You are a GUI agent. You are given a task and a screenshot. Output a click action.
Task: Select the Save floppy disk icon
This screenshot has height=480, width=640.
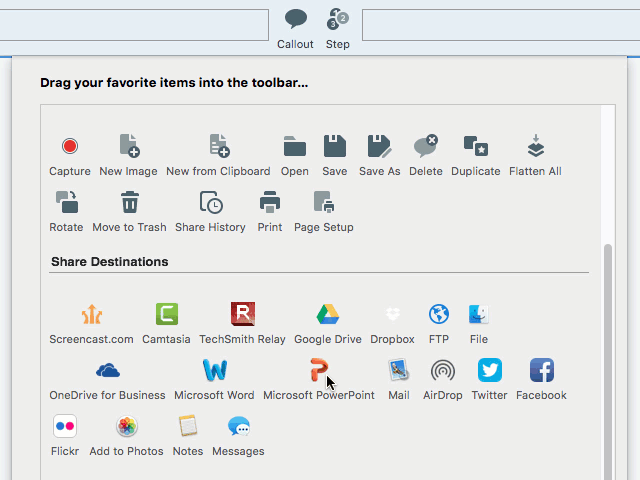pos(335,146)
